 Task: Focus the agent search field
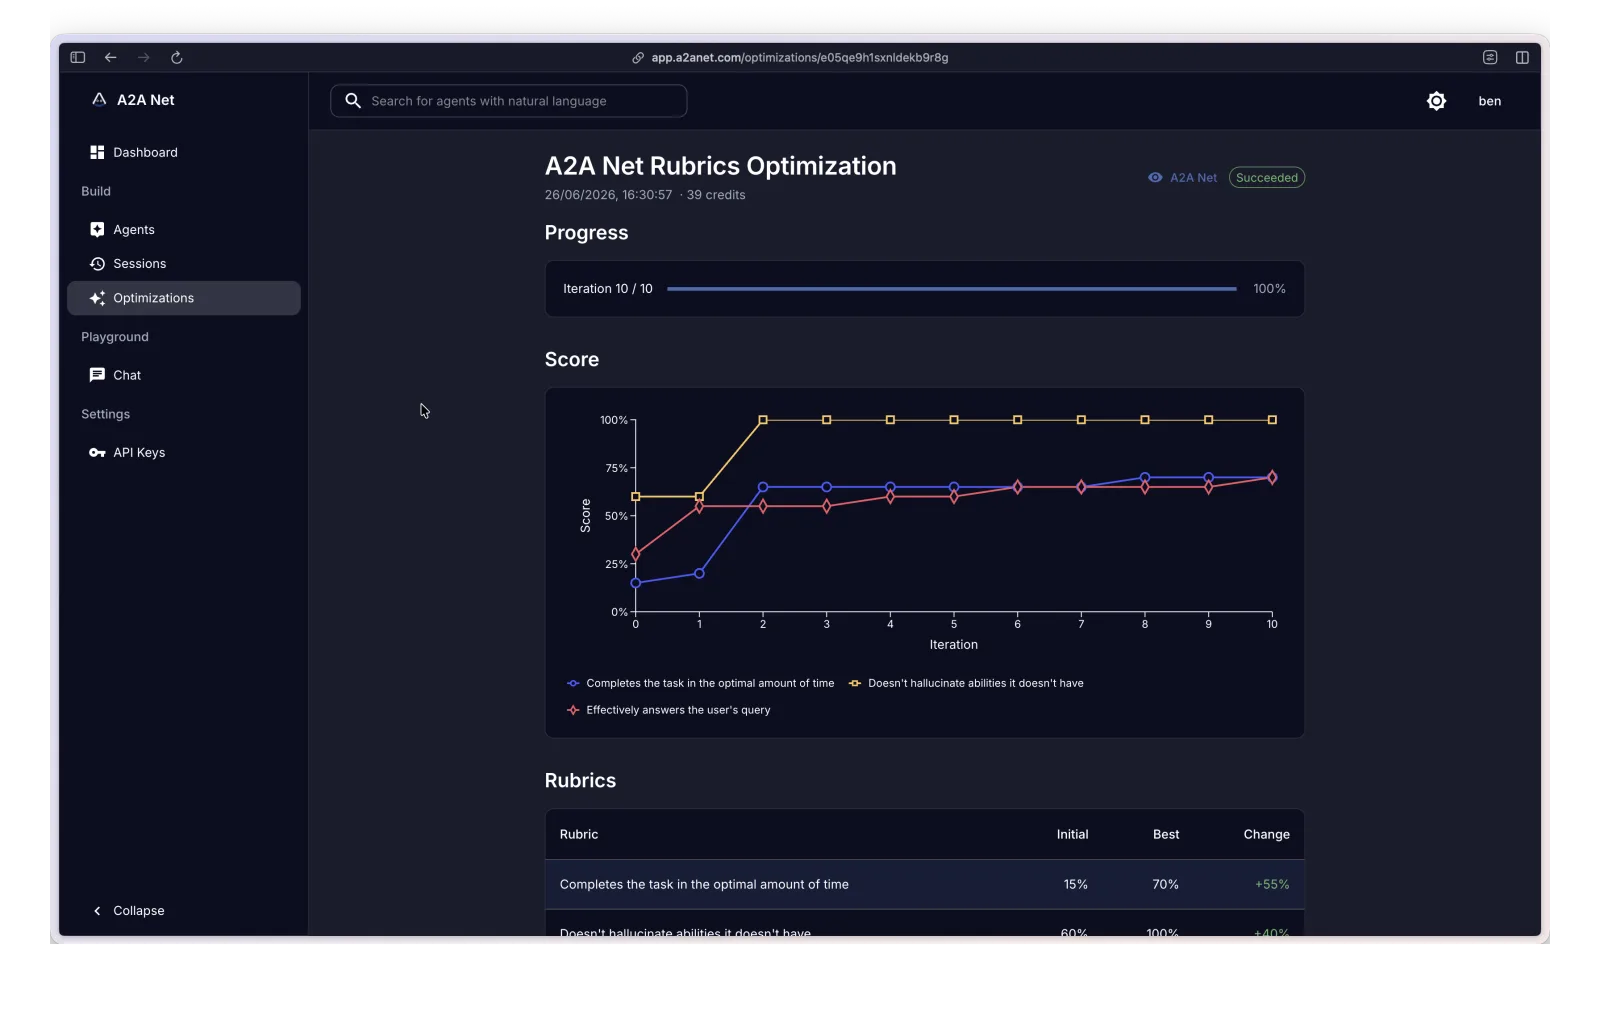tap(509, 101)
